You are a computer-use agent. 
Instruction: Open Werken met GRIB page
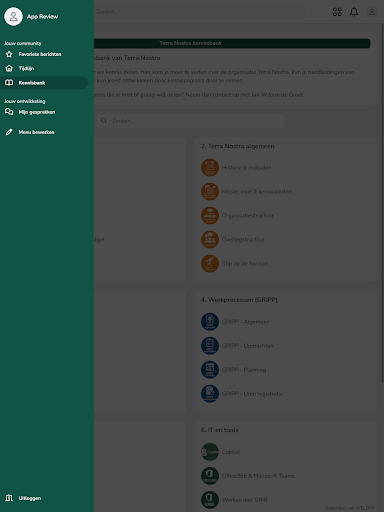pos(244,500)
